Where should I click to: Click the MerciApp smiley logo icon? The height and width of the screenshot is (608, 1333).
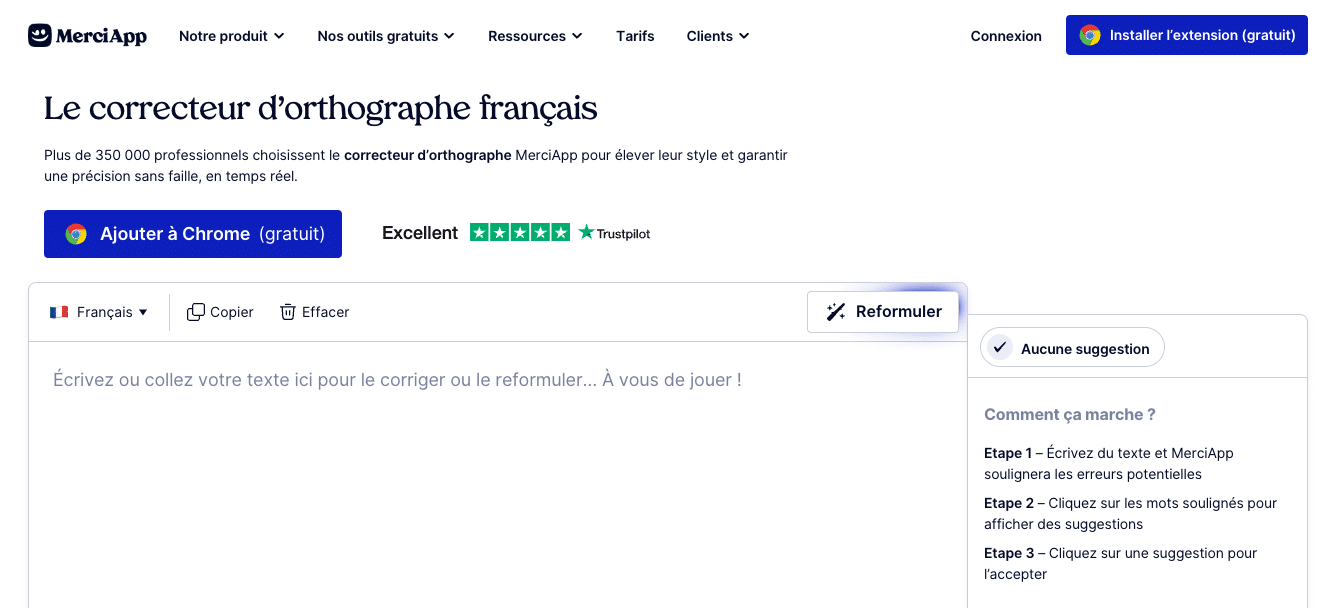pyautogui.click(x=40, y=36)
